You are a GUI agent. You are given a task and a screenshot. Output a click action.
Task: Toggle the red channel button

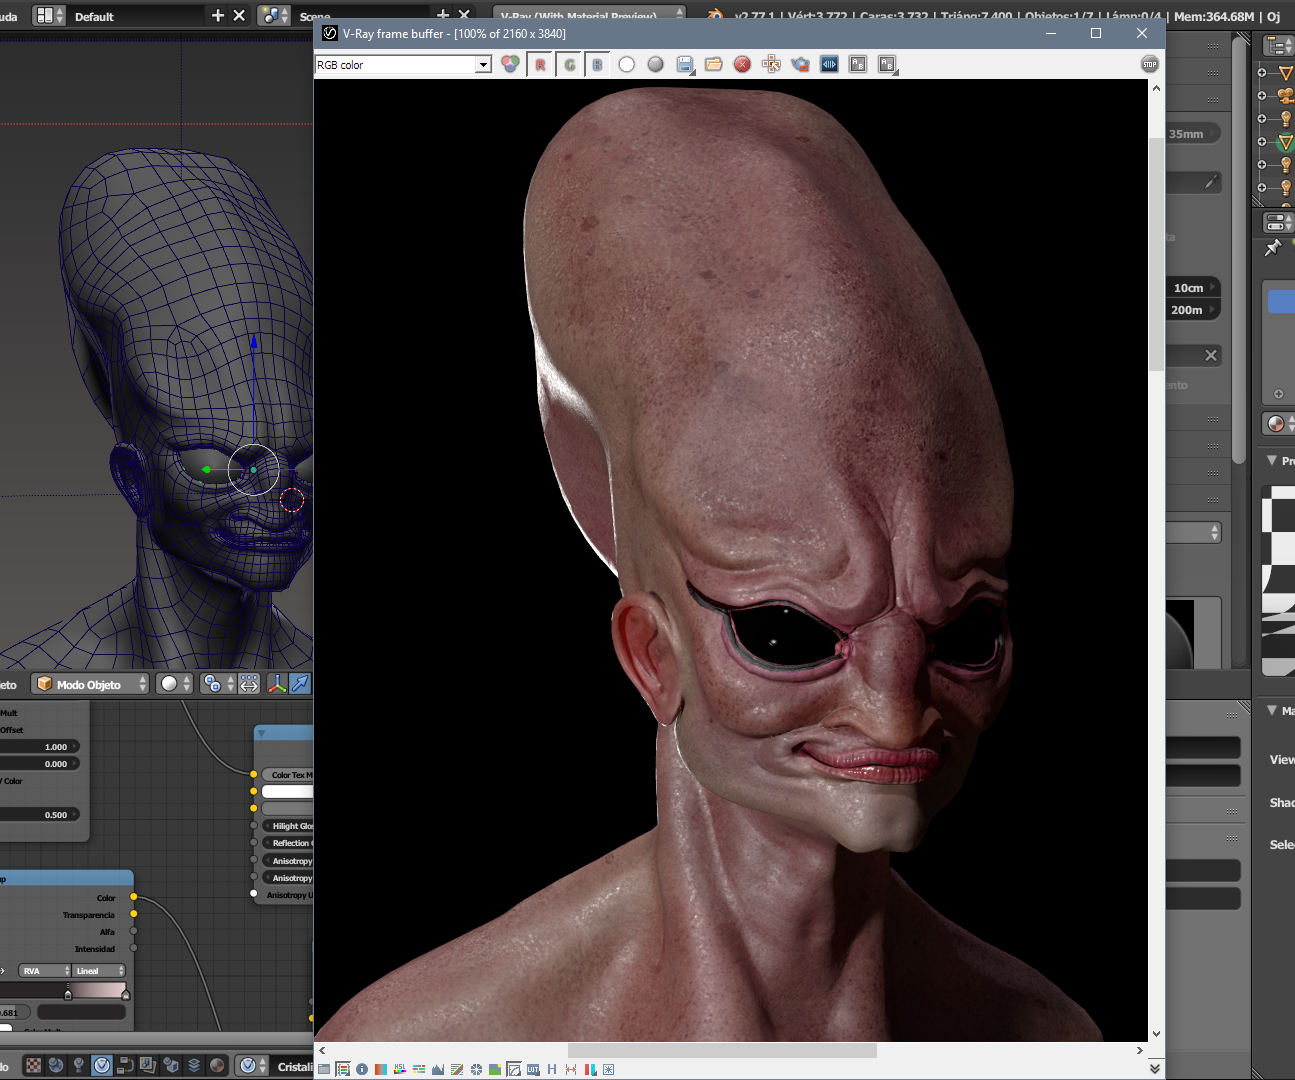[540, 65]
